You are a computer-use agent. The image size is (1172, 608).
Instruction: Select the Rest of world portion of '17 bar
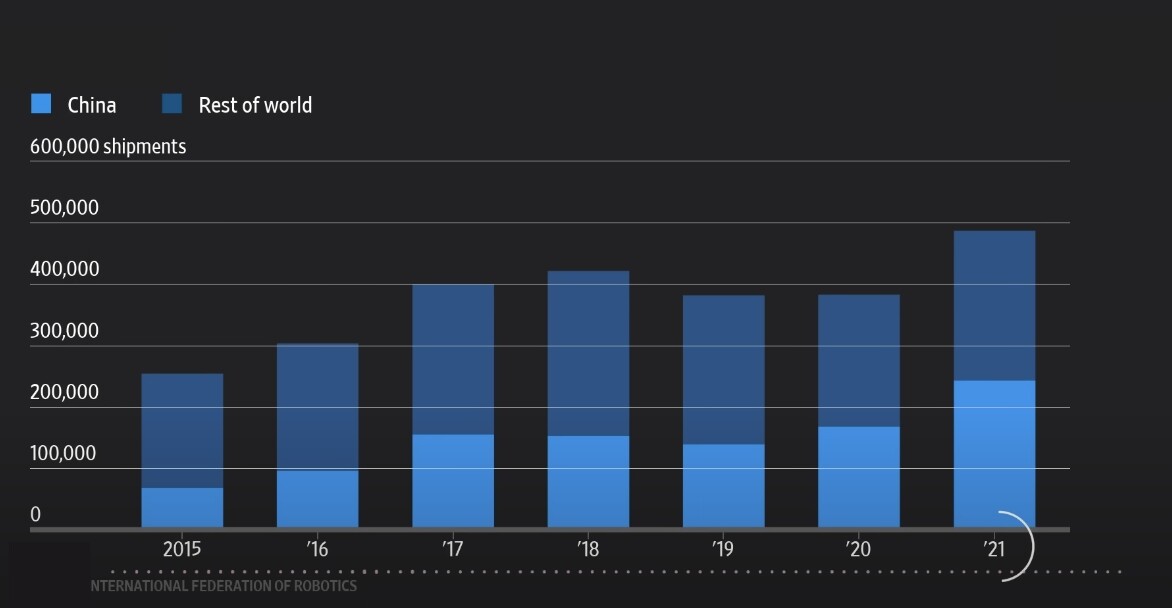point(453,359)
